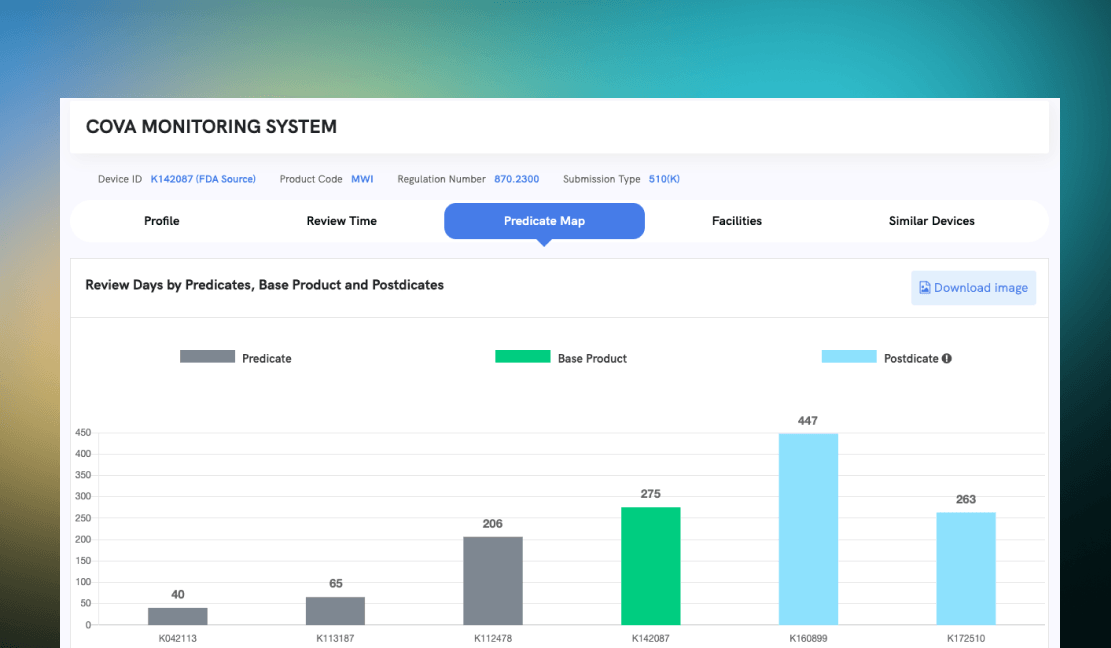
Task: Follow the MWI product code link
Action: click(362, 179)
